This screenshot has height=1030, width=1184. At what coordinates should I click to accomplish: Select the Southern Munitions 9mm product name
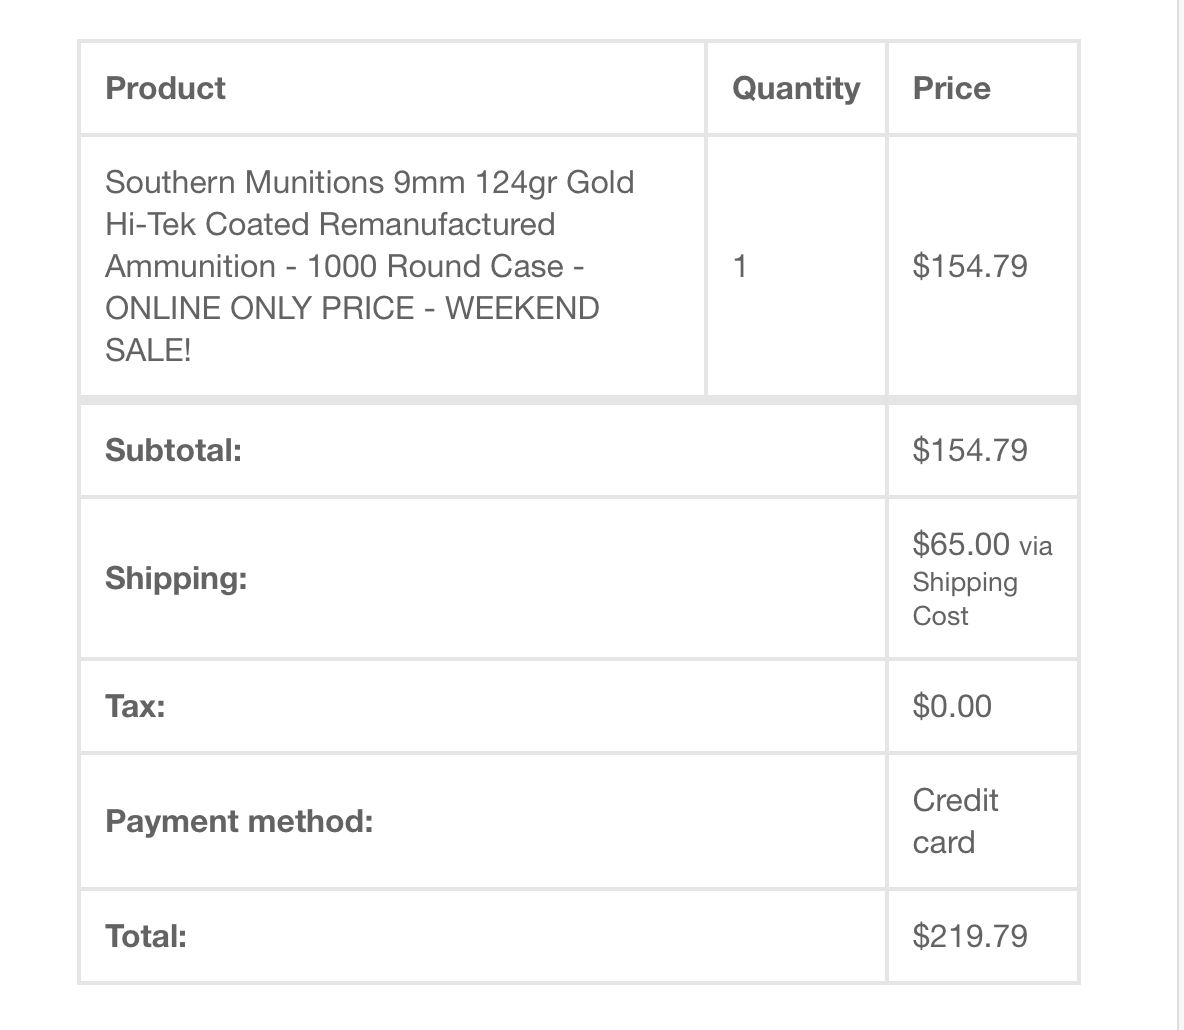click(x=369, y=266)
